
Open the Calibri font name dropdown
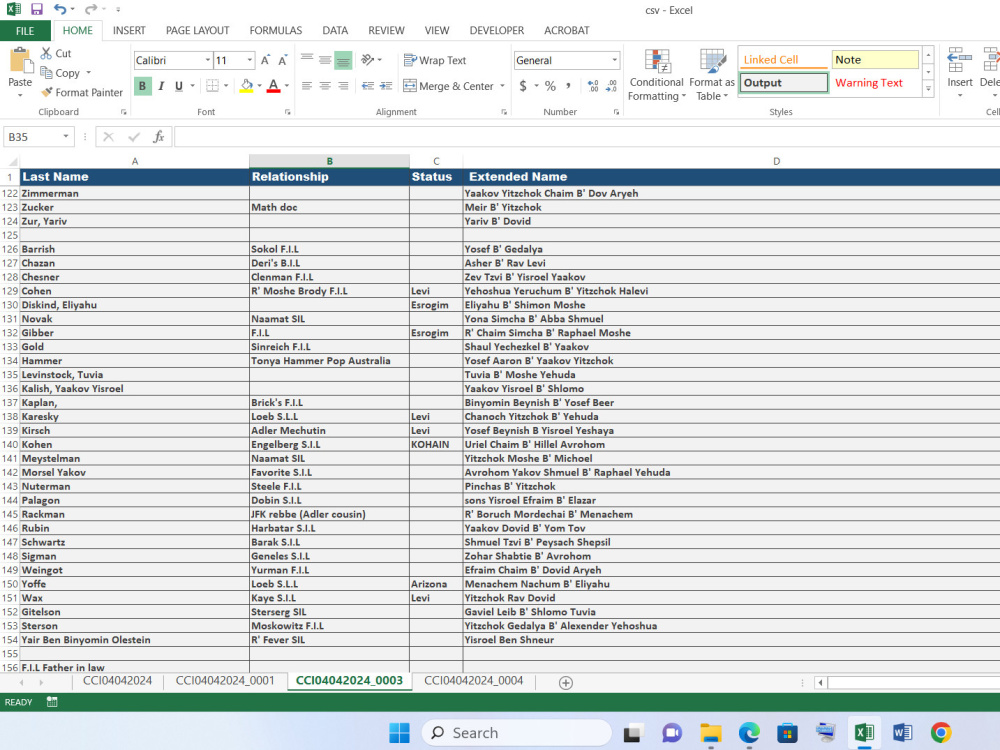pyautogui.click(x=207, y=60)
